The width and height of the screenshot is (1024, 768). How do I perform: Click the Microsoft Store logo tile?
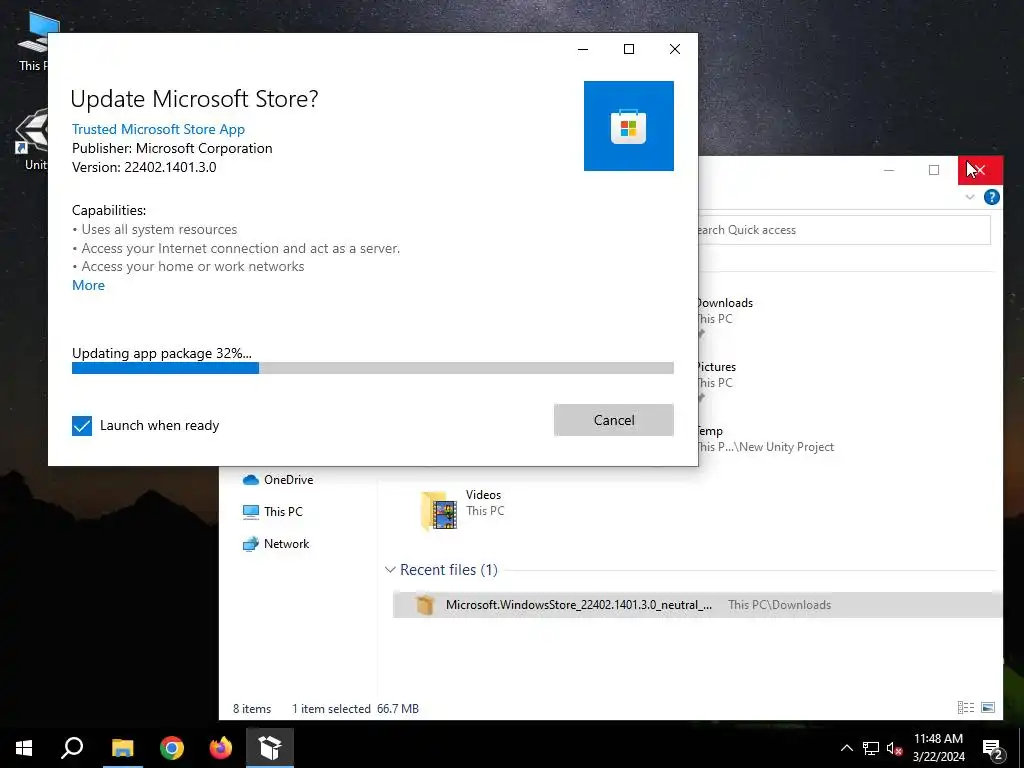(628, 126)
